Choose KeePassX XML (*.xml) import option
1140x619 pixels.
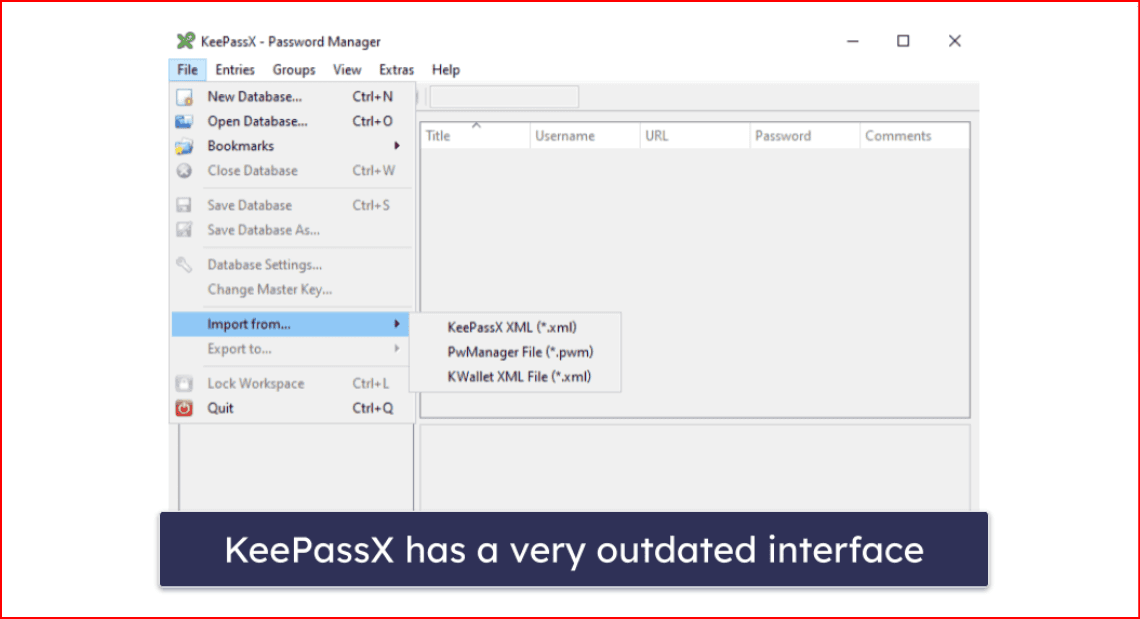[512, 327]
